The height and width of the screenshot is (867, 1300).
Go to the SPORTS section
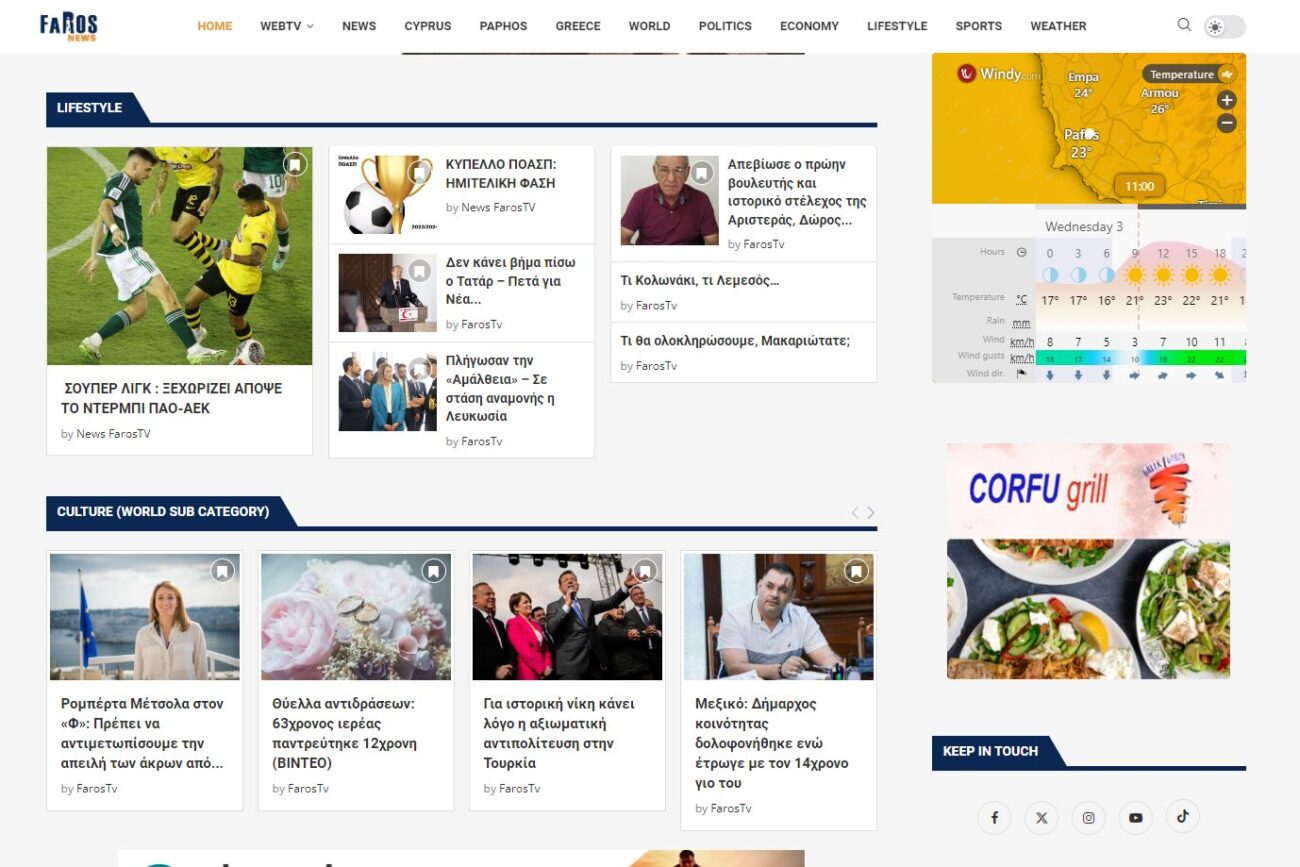(978, 26)
